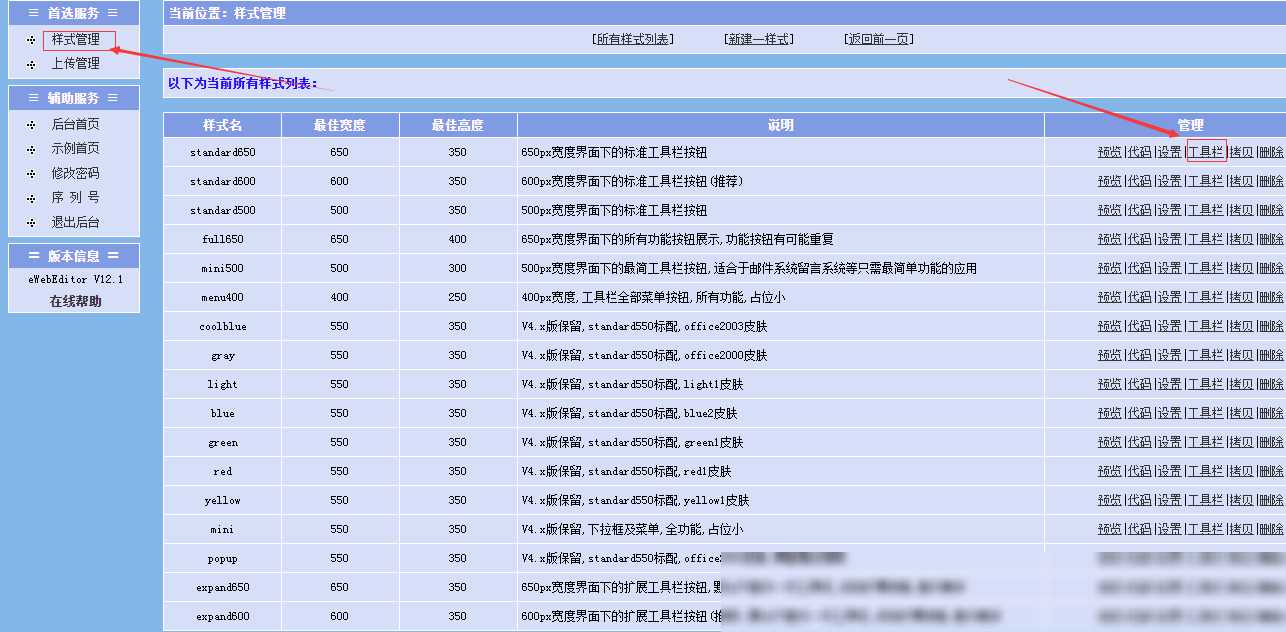Click the bullet icon beside 样式管理

point(31,40)
